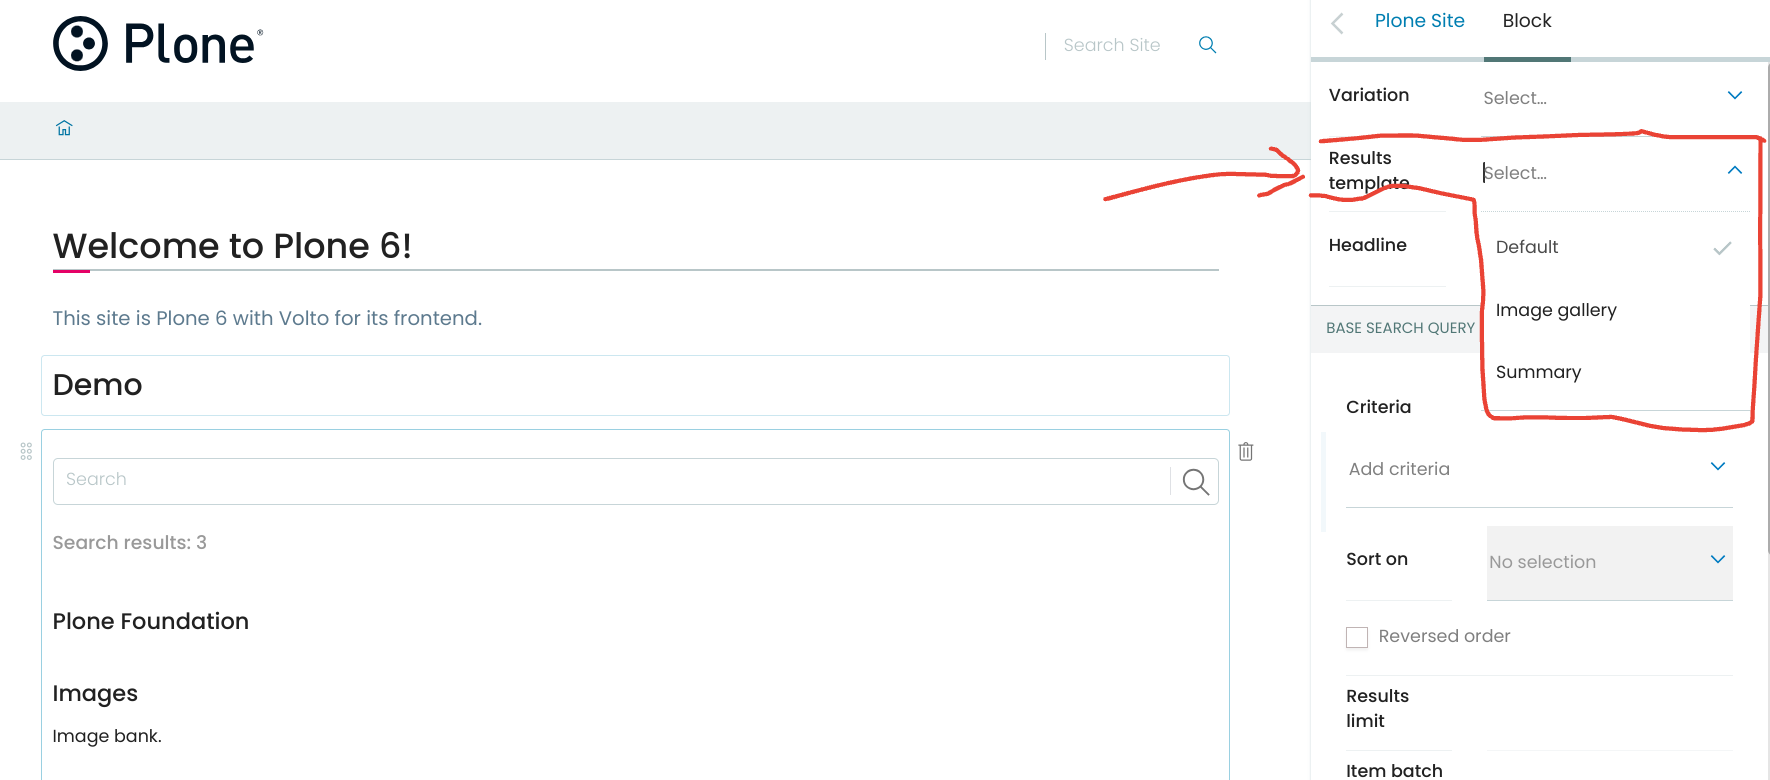Click the Results limit label
1770x780 pixels.
click(x=1377, y=708)
